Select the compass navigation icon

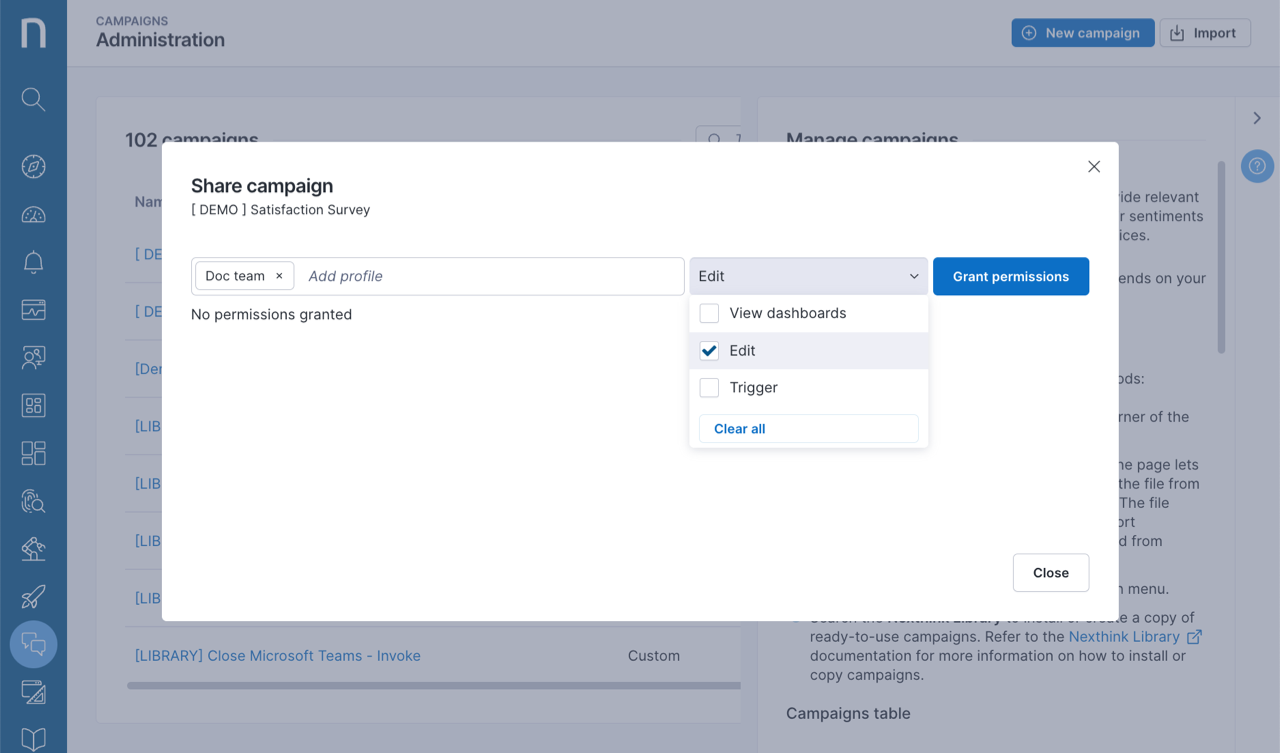tap(33, 166)
